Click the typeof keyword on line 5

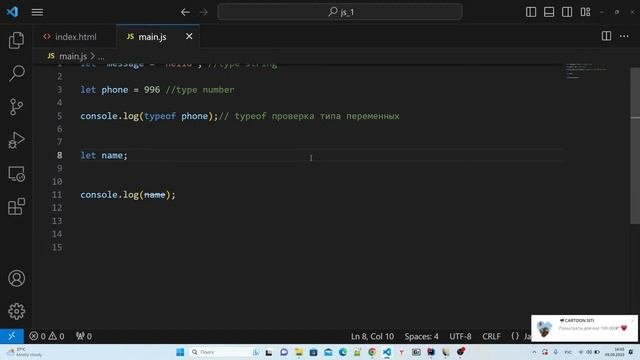[x=160, y=116]
